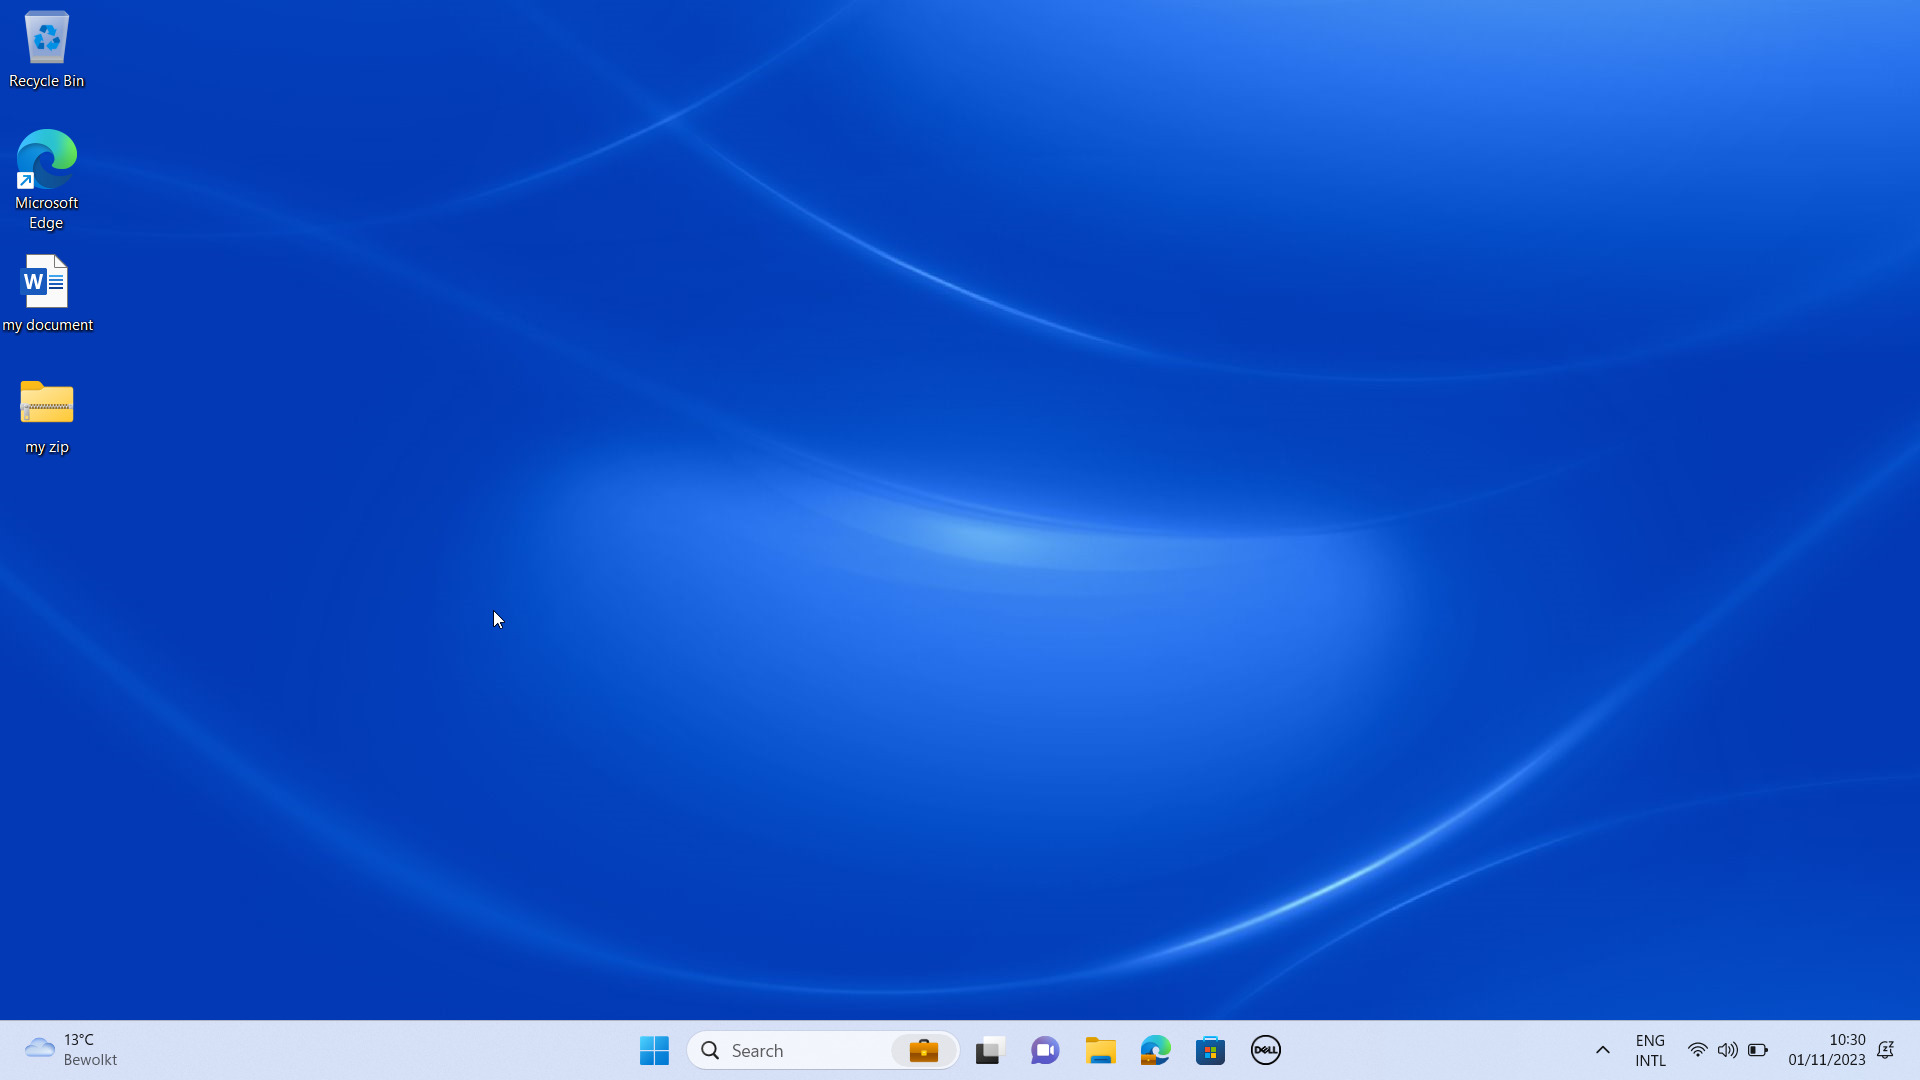
Task: Click the volume speaker icon
Action: [1727, 1050]
